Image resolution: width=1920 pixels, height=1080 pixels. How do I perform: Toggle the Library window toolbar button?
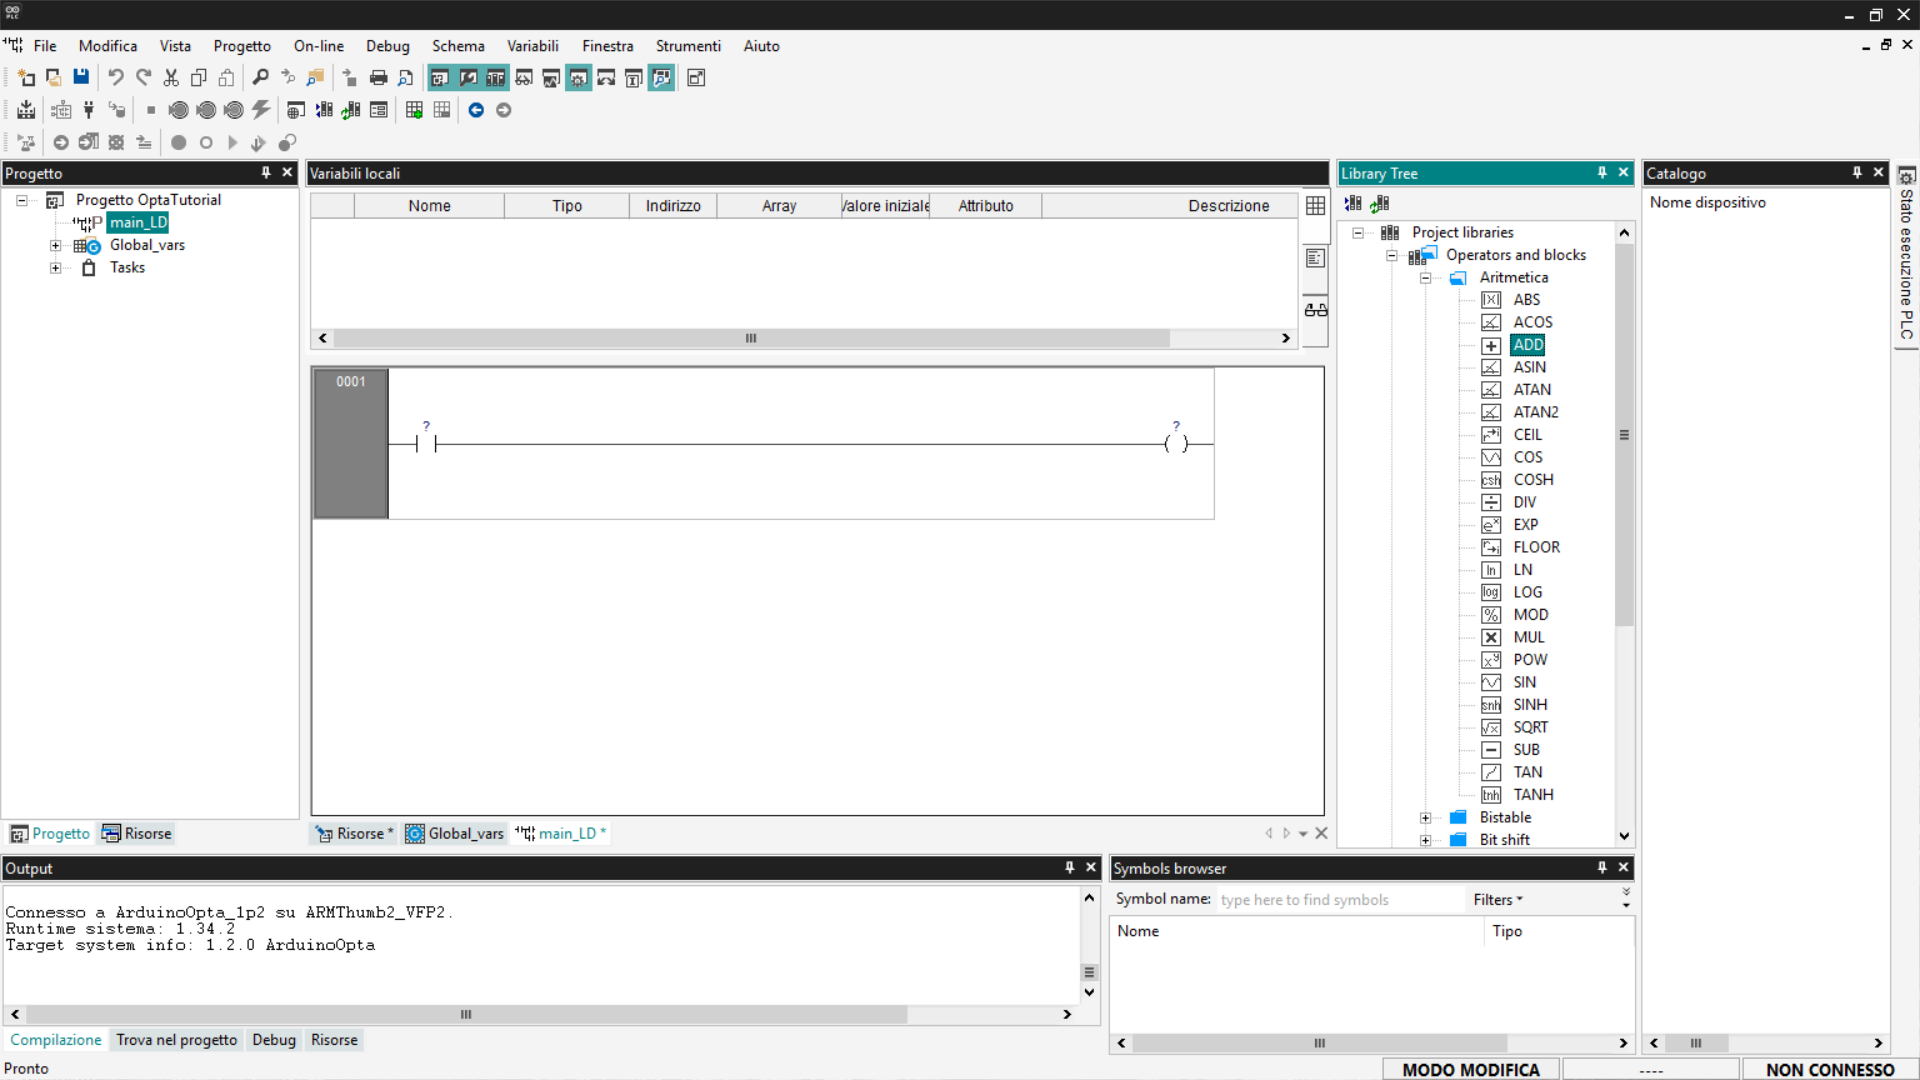pyautogui.click(x=495, y=78)
